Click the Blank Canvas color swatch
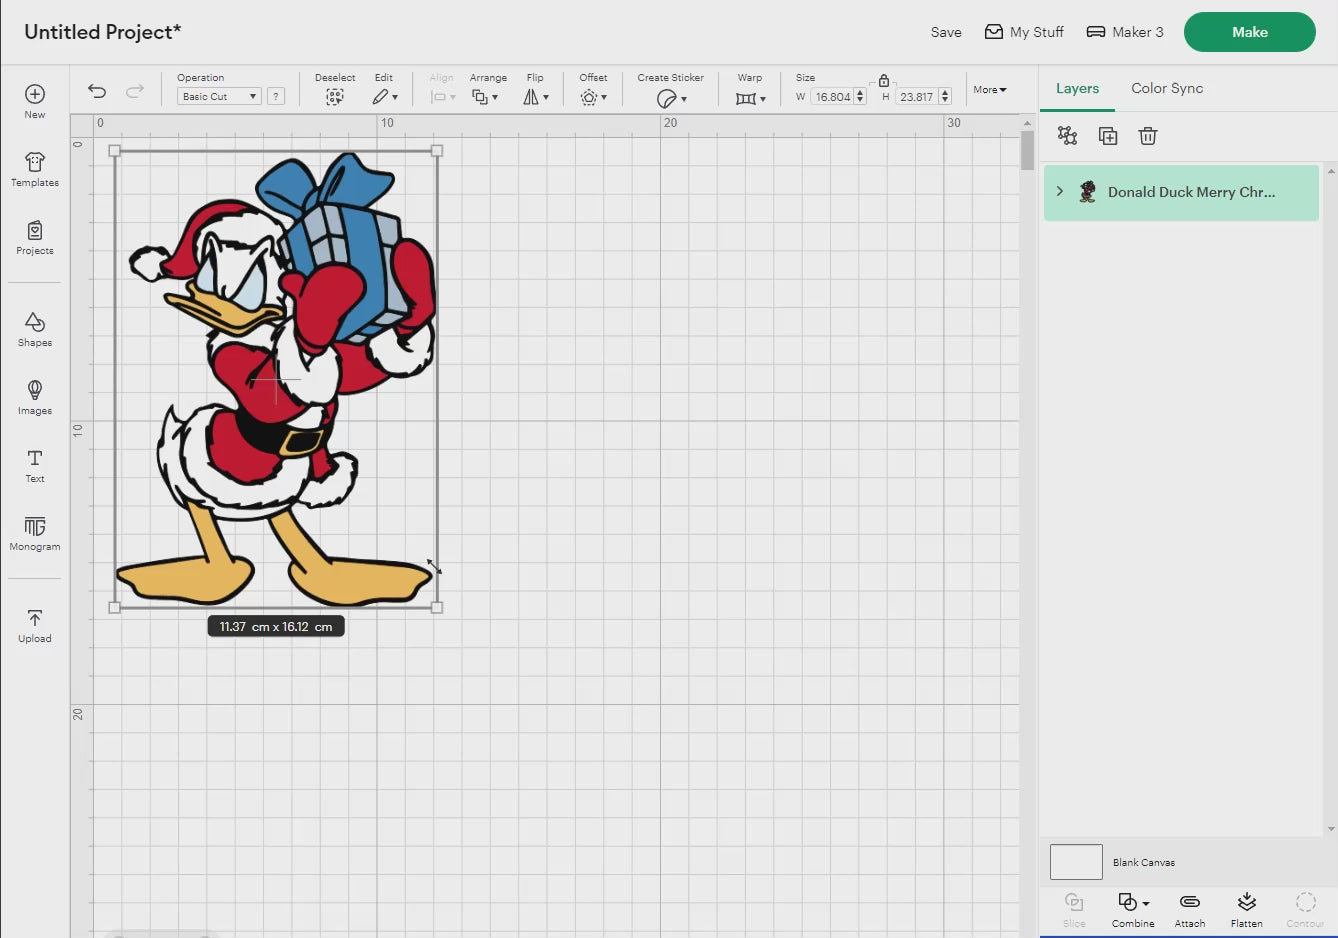 tap(1076, 862)
